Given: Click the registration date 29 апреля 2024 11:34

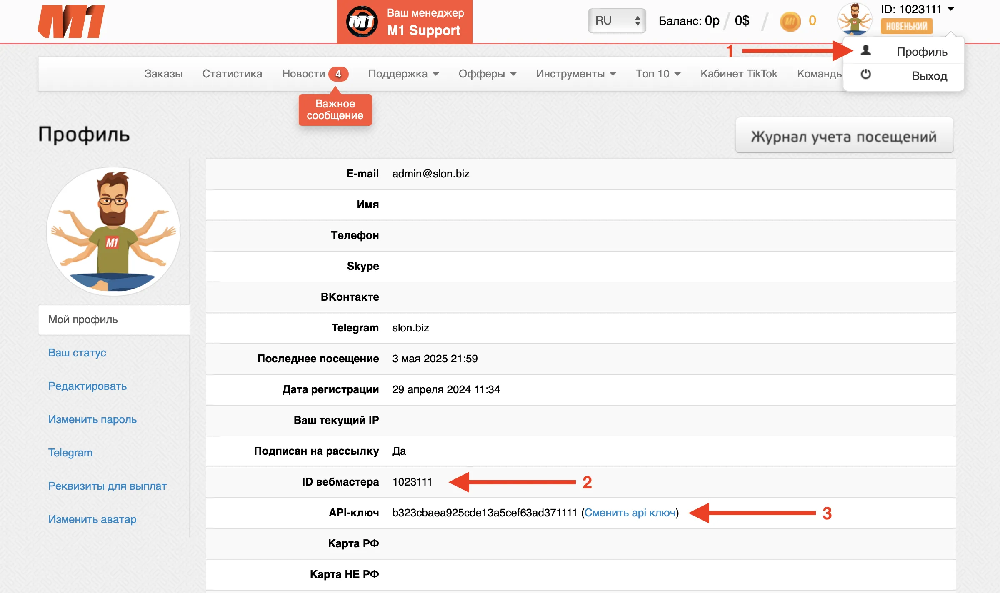Looking at the screenshot, I should point(446,389).
